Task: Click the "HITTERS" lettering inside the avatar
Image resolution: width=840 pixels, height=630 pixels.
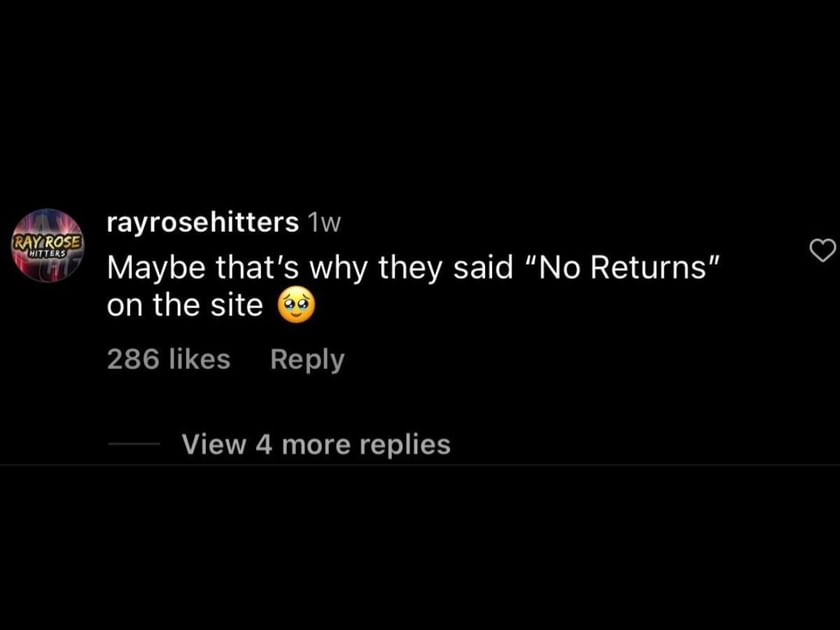Action: pos(47,252)
